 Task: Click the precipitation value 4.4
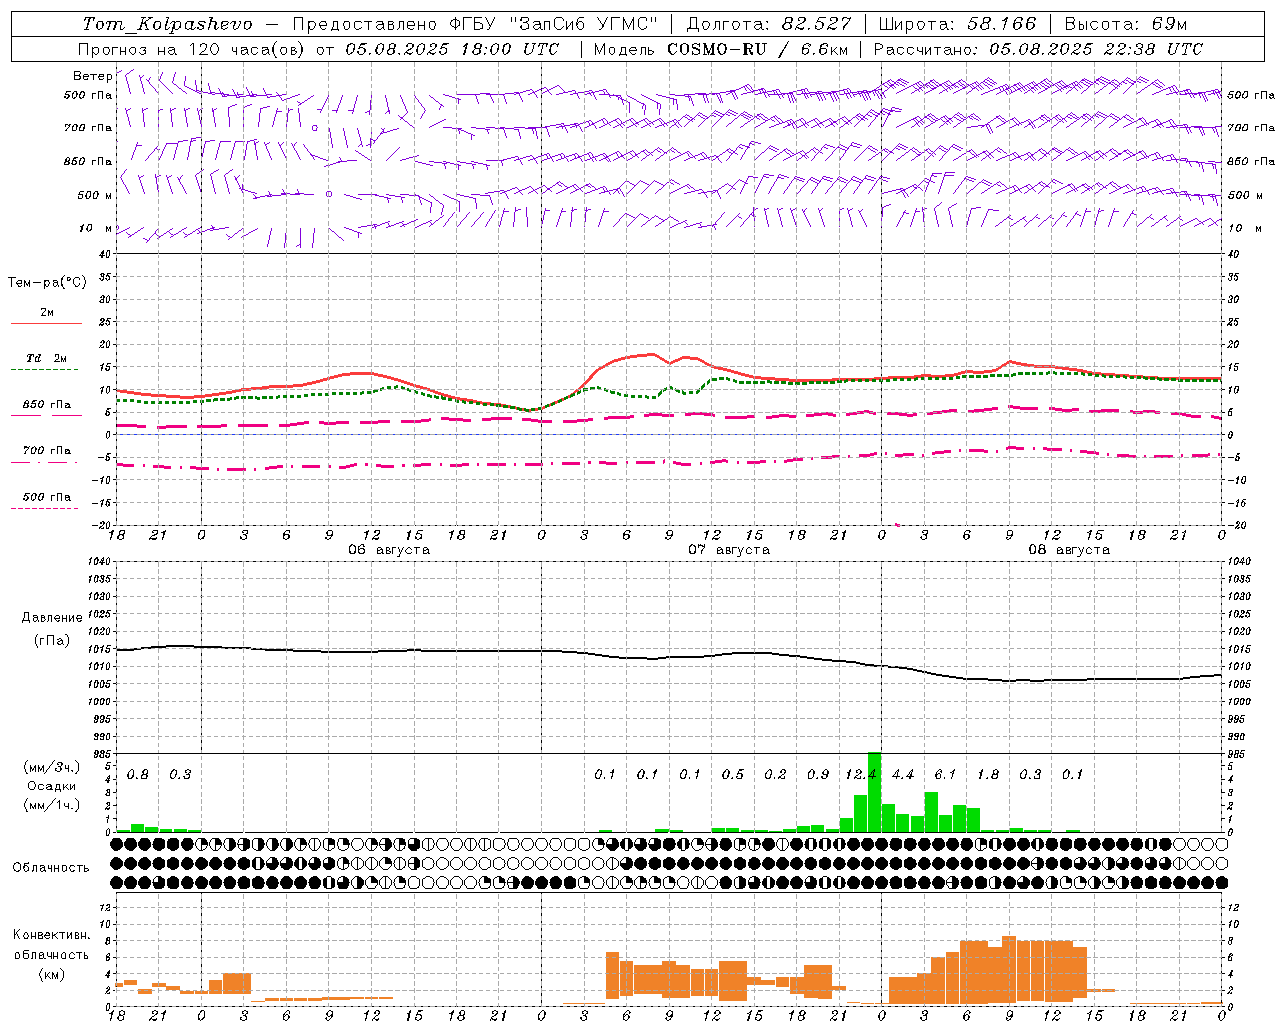coord(903,775)
